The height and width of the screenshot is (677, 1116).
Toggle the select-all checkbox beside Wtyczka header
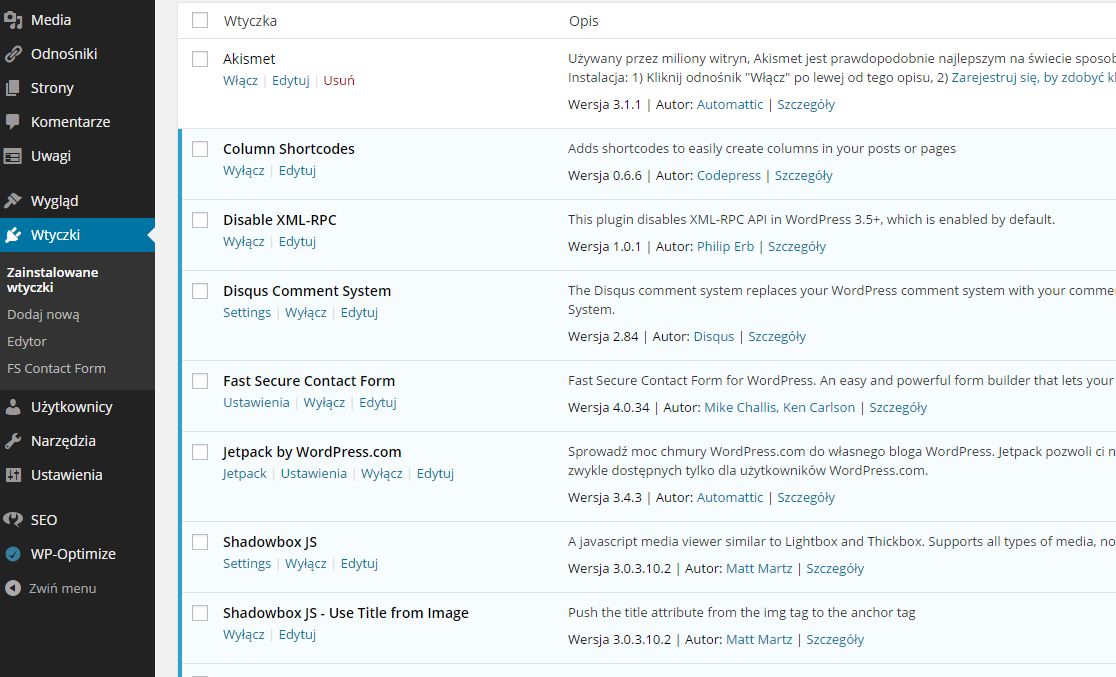[200, 20]
